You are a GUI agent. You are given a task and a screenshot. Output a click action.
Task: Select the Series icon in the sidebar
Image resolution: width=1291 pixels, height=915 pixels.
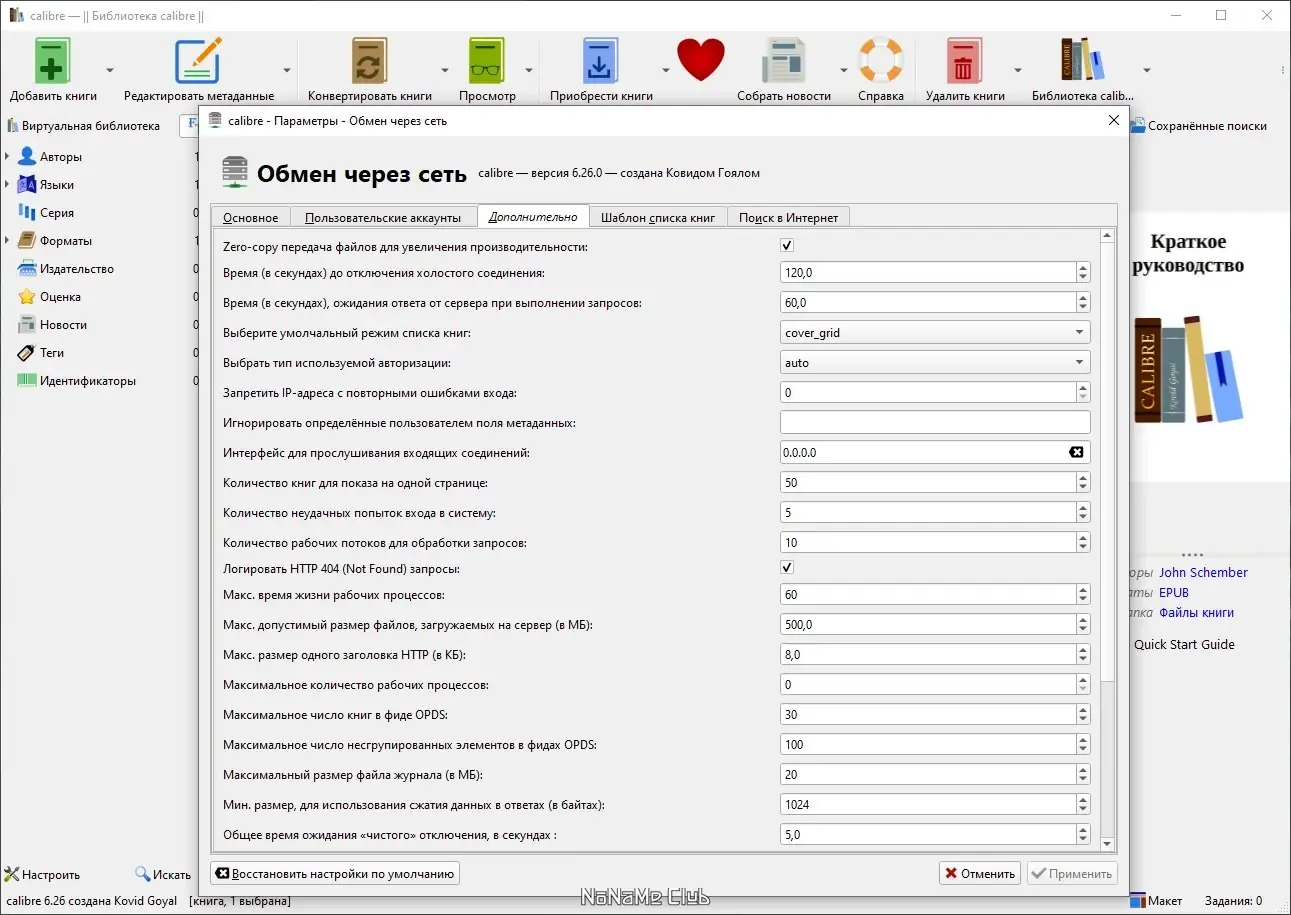click(x=27, y=213)
